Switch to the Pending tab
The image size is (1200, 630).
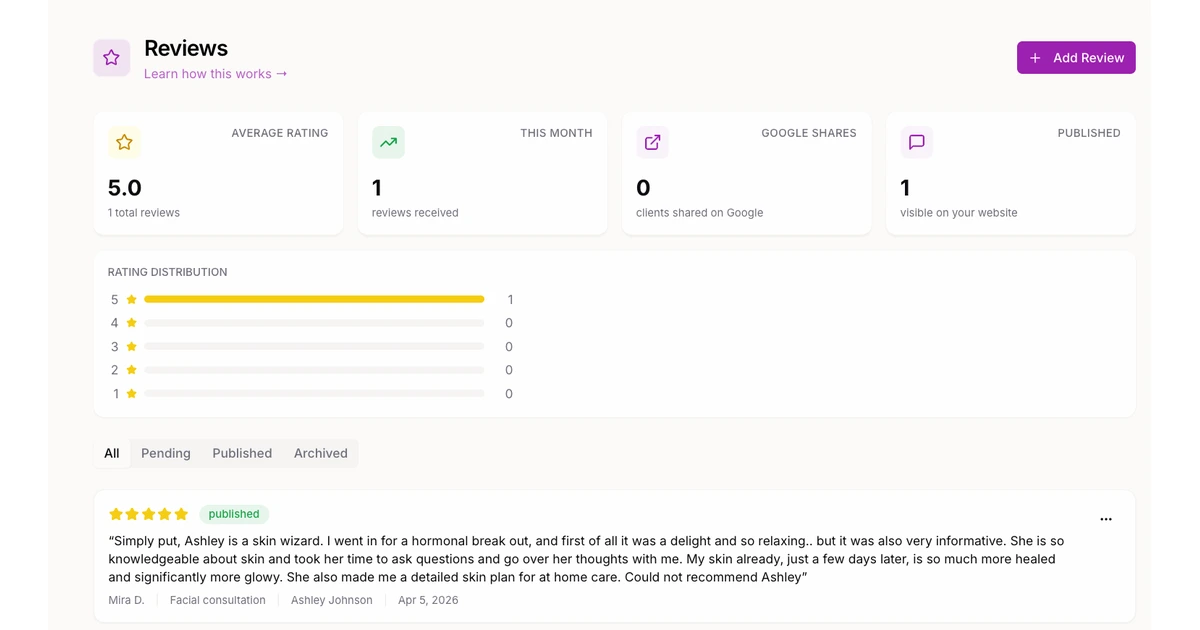165,453
